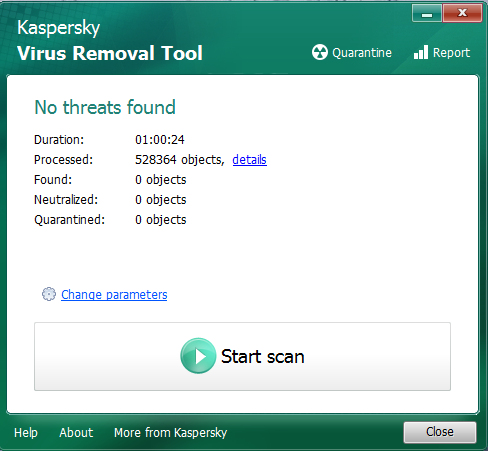
Task: Click the green play icon
Action: click(198, 356)
